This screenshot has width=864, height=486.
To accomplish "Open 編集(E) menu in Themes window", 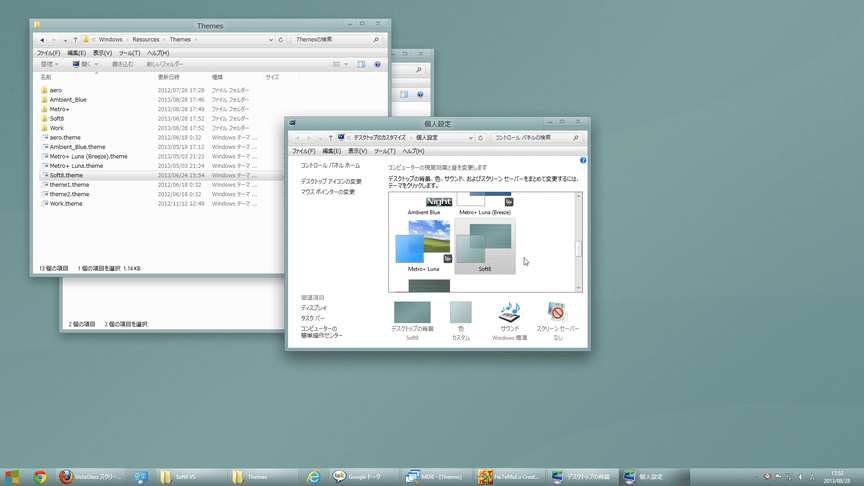I will point(77,53).
